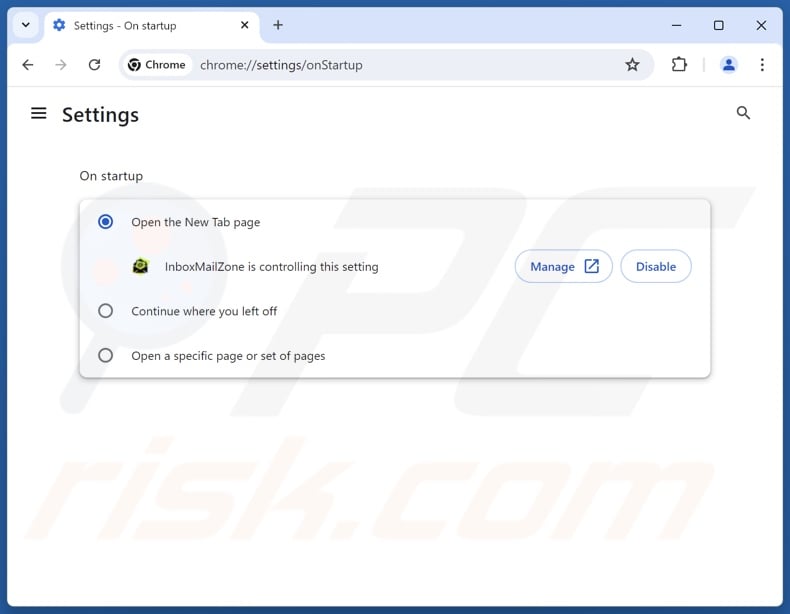Image resolution: width=790 pixels, height=614 pixels.
Task: Reload the page with refresh icon
Action: (94, 65)
